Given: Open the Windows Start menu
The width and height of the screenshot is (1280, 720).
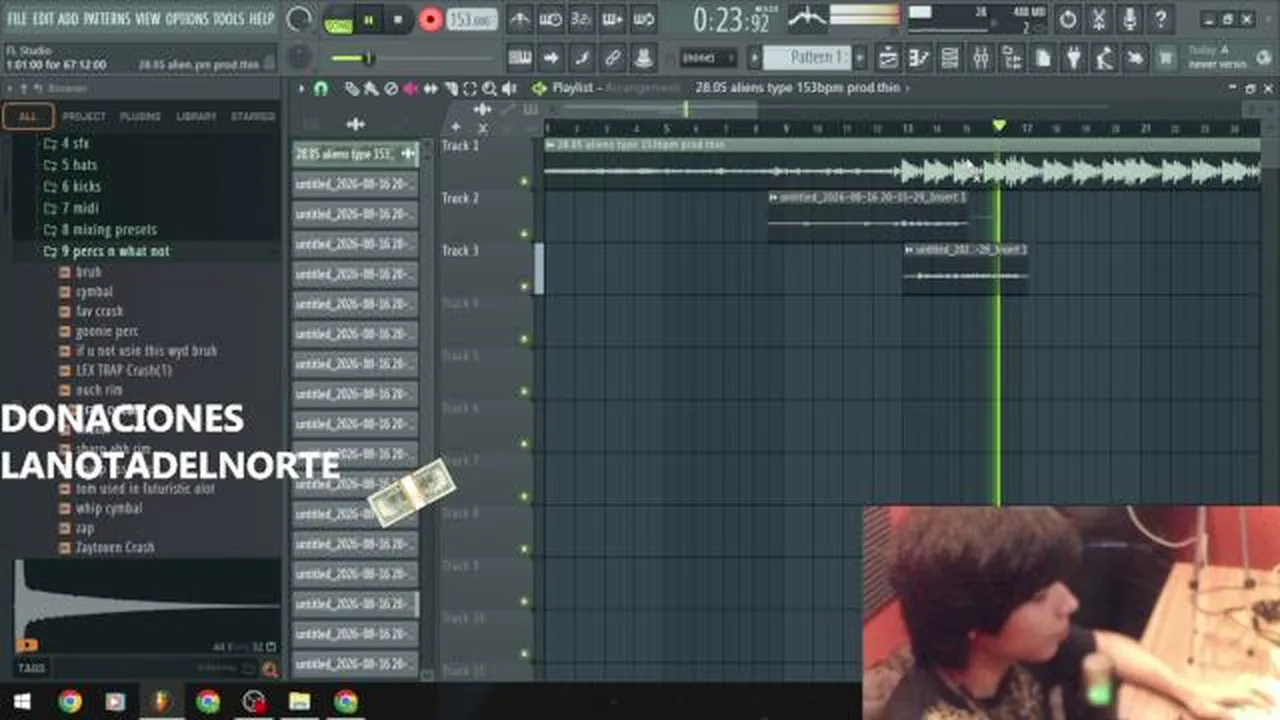Looking at the screenshot, I should pos(21,702).
